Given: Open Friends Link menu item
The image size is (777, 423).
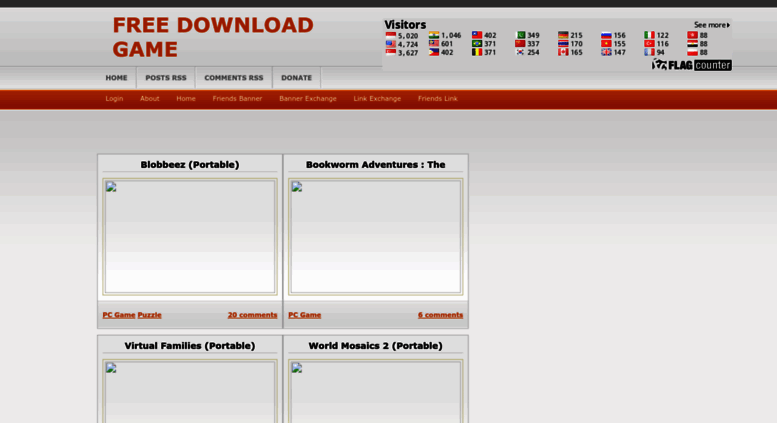Looking at the screenshot, I should (438, 99).
